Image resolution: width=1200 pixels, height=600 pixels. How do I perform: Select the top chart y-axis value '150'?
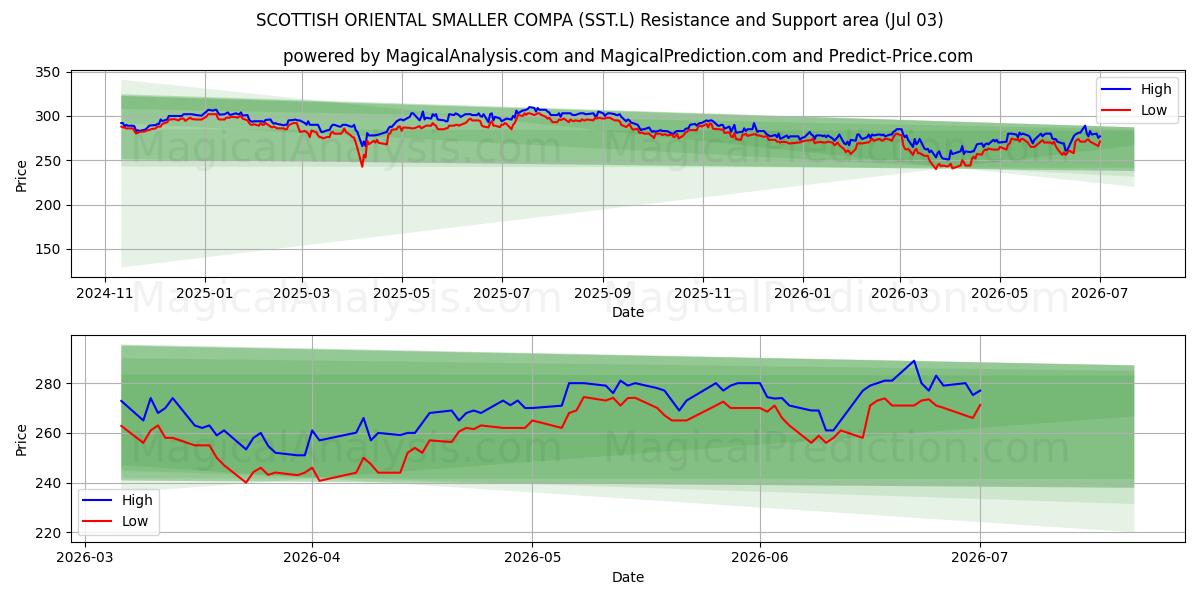(x=50, y=250)
